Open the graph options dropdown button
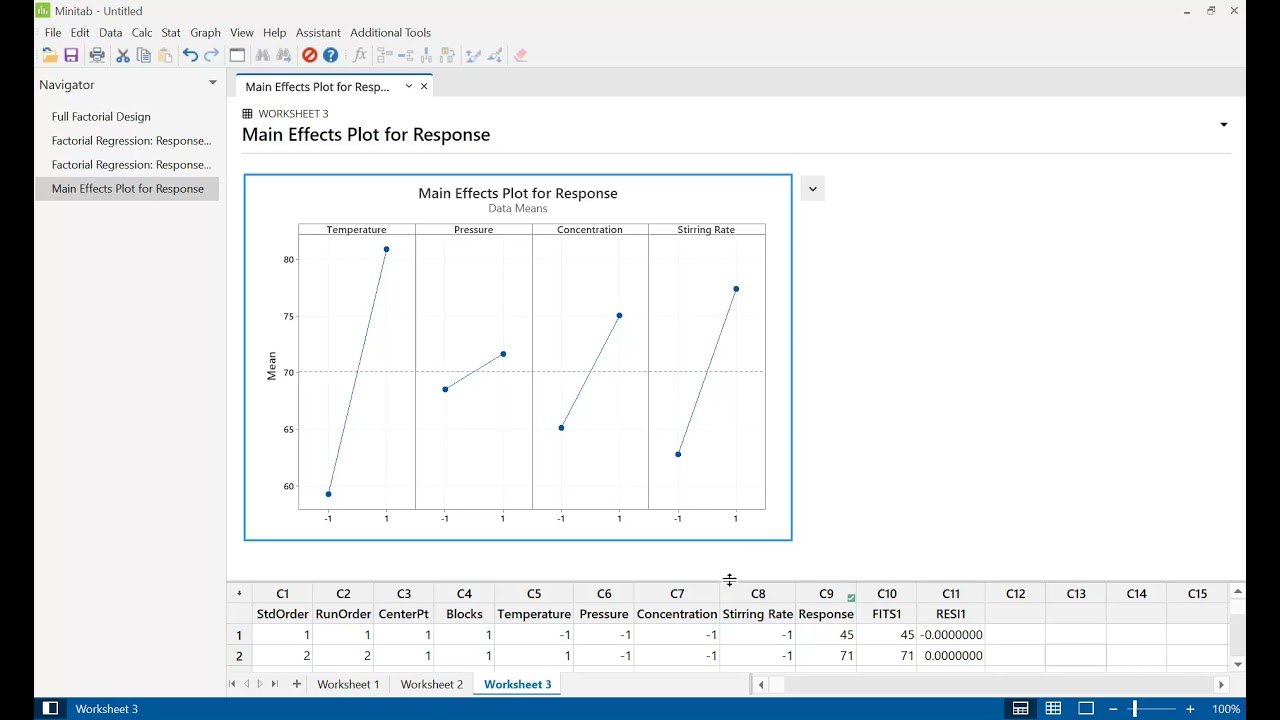This screenshot has width=1280, height=720. click(x=812, y=188)
